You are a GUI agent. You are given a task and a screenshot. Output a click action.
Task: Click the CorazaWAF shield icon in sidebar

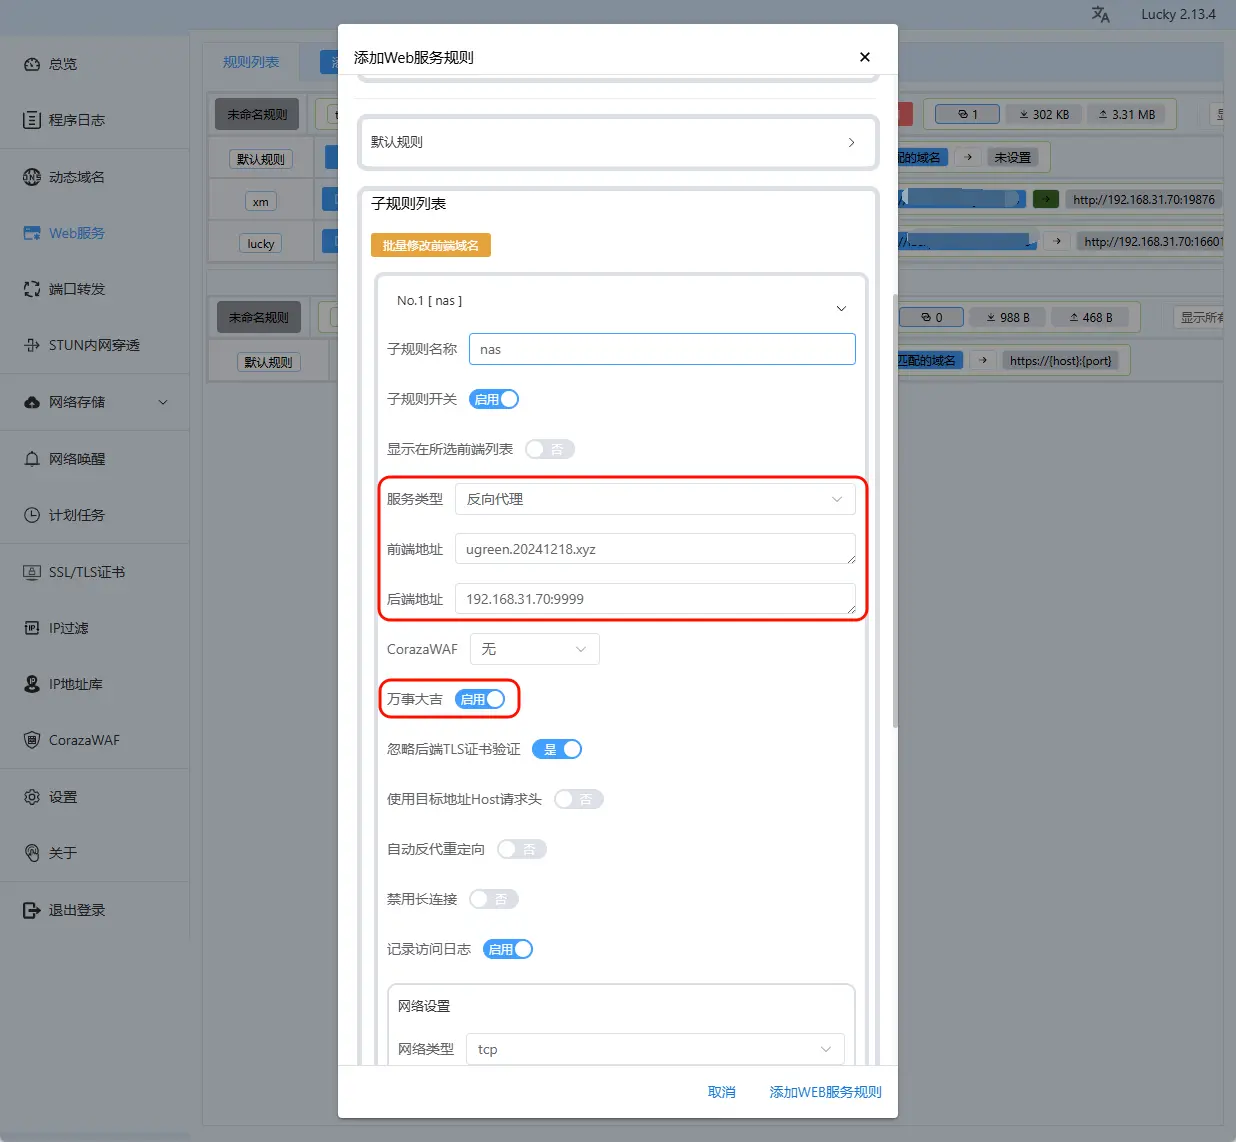click(x=32, y=740)
